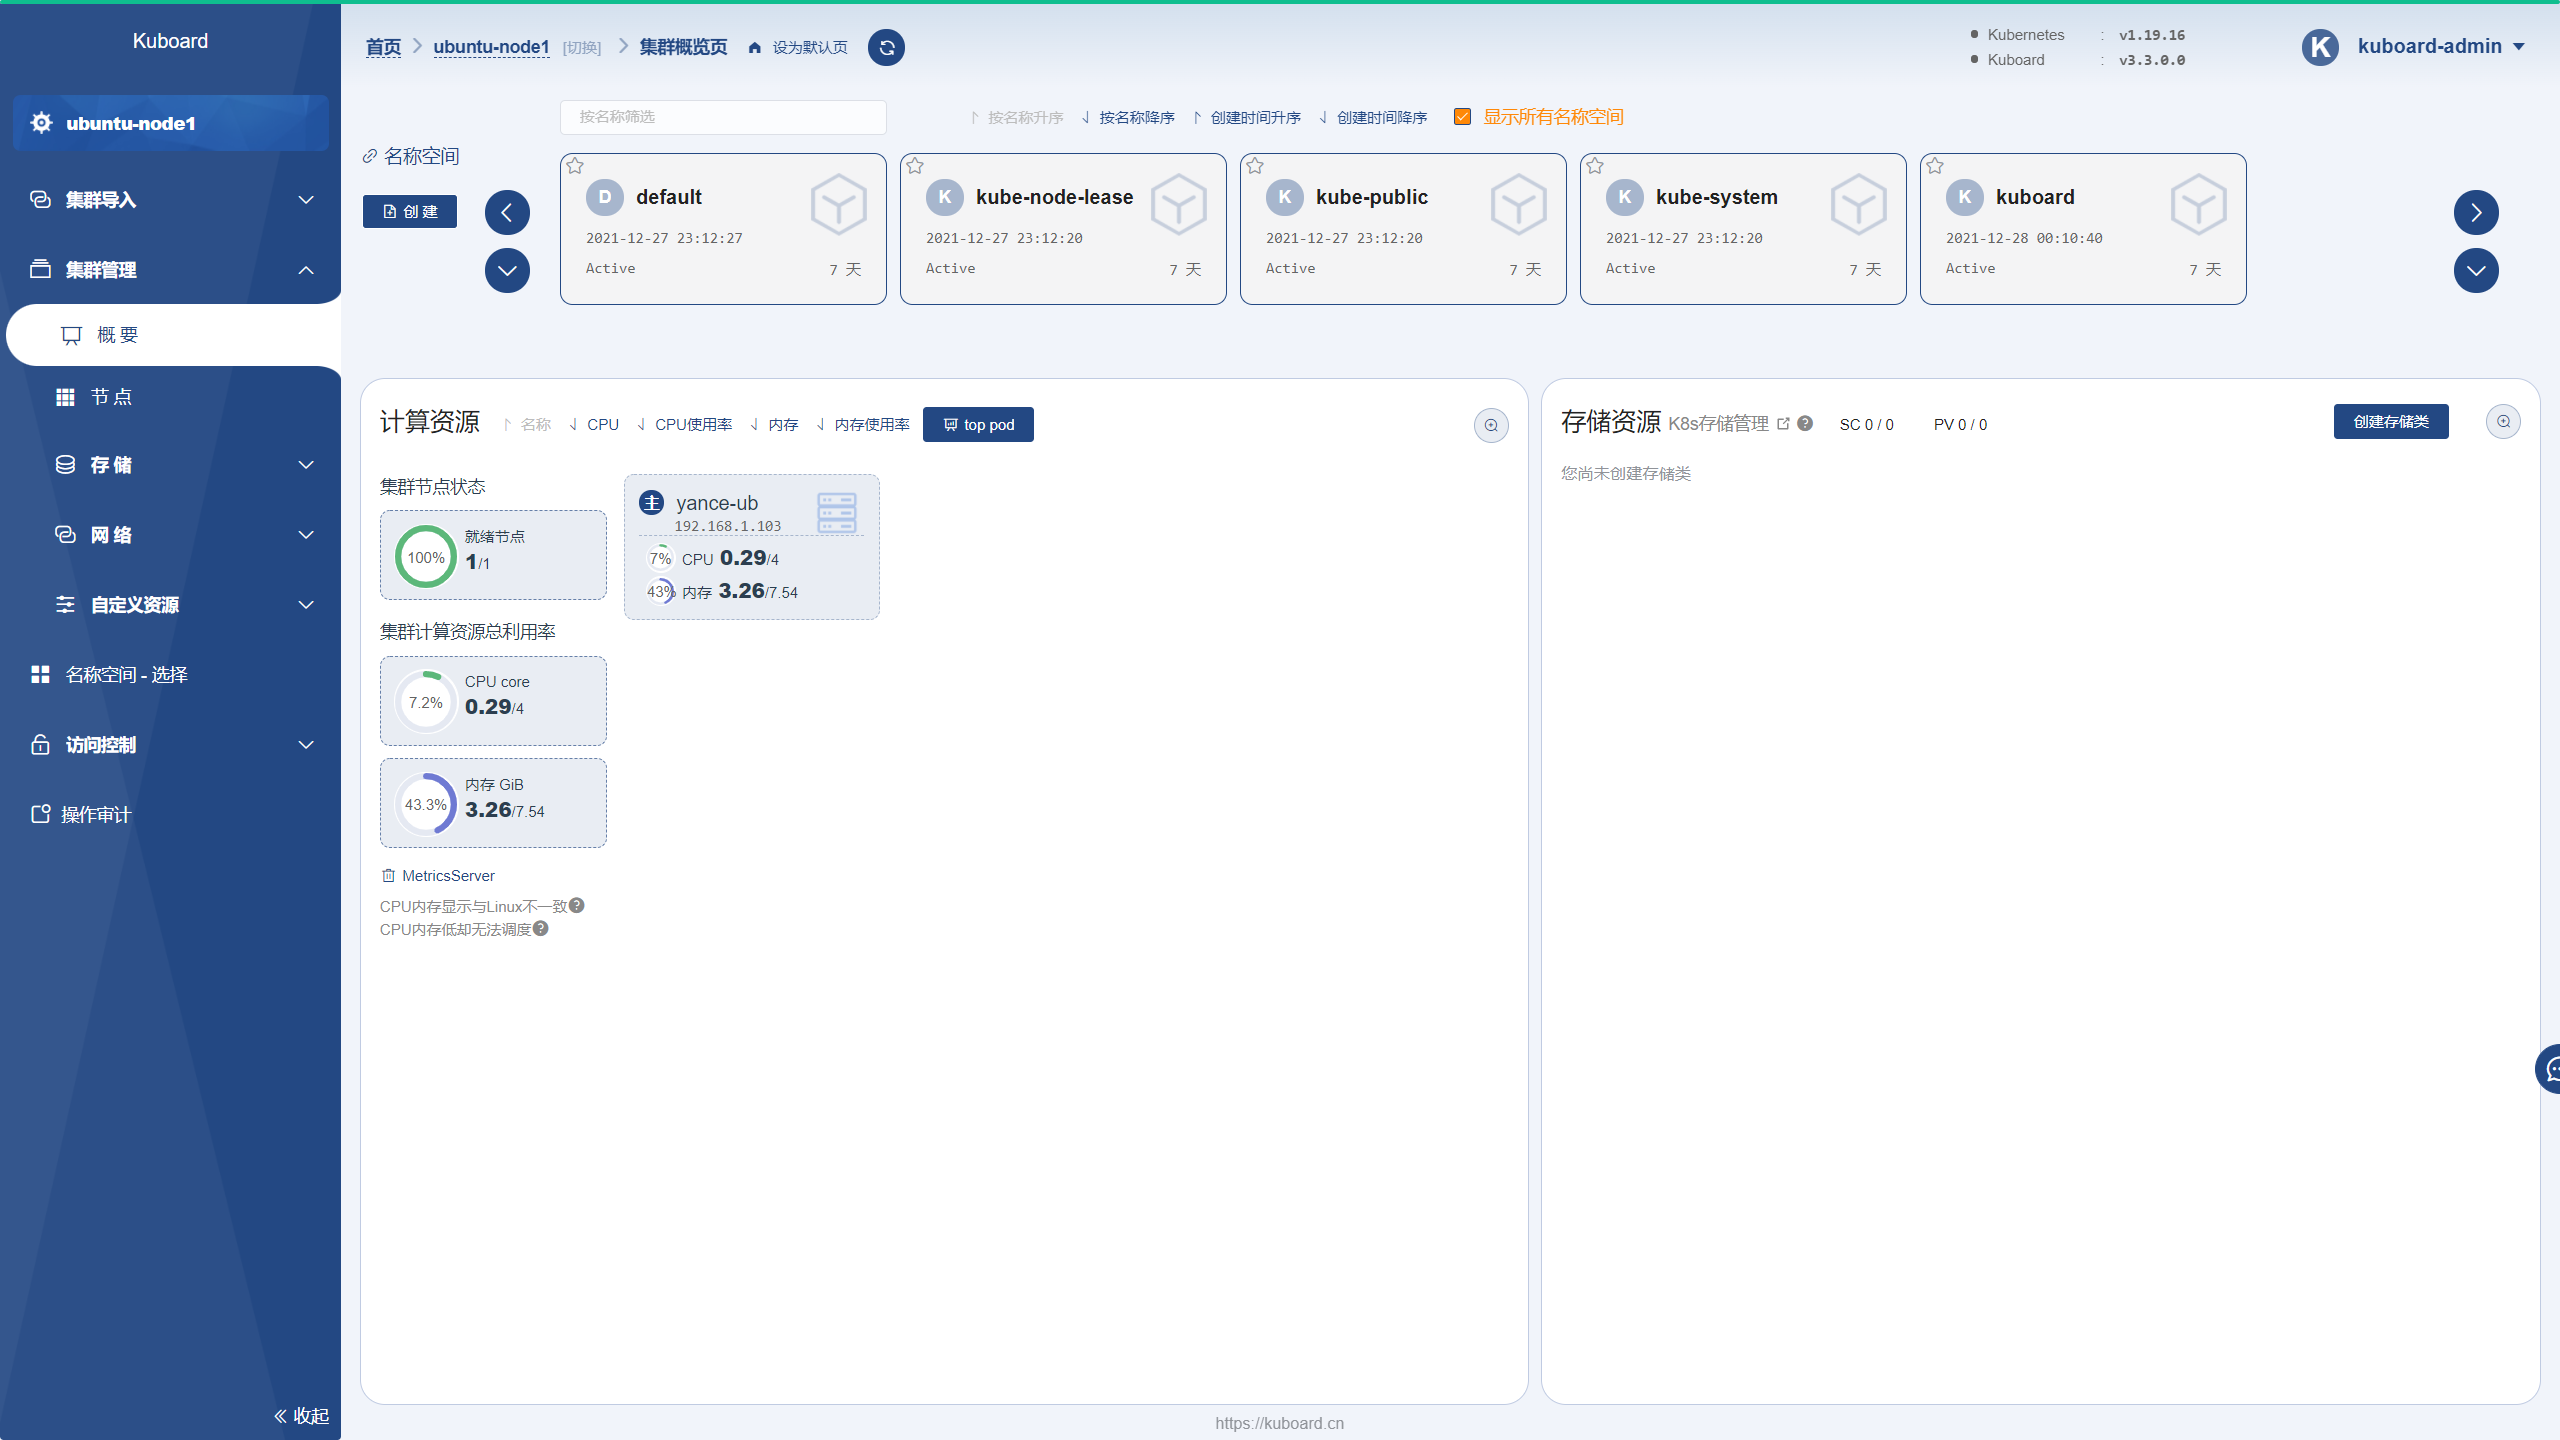
Task: Click zoom icon in 计算资源 panel
Action: pyautogui.click(x=1491, y=425)
